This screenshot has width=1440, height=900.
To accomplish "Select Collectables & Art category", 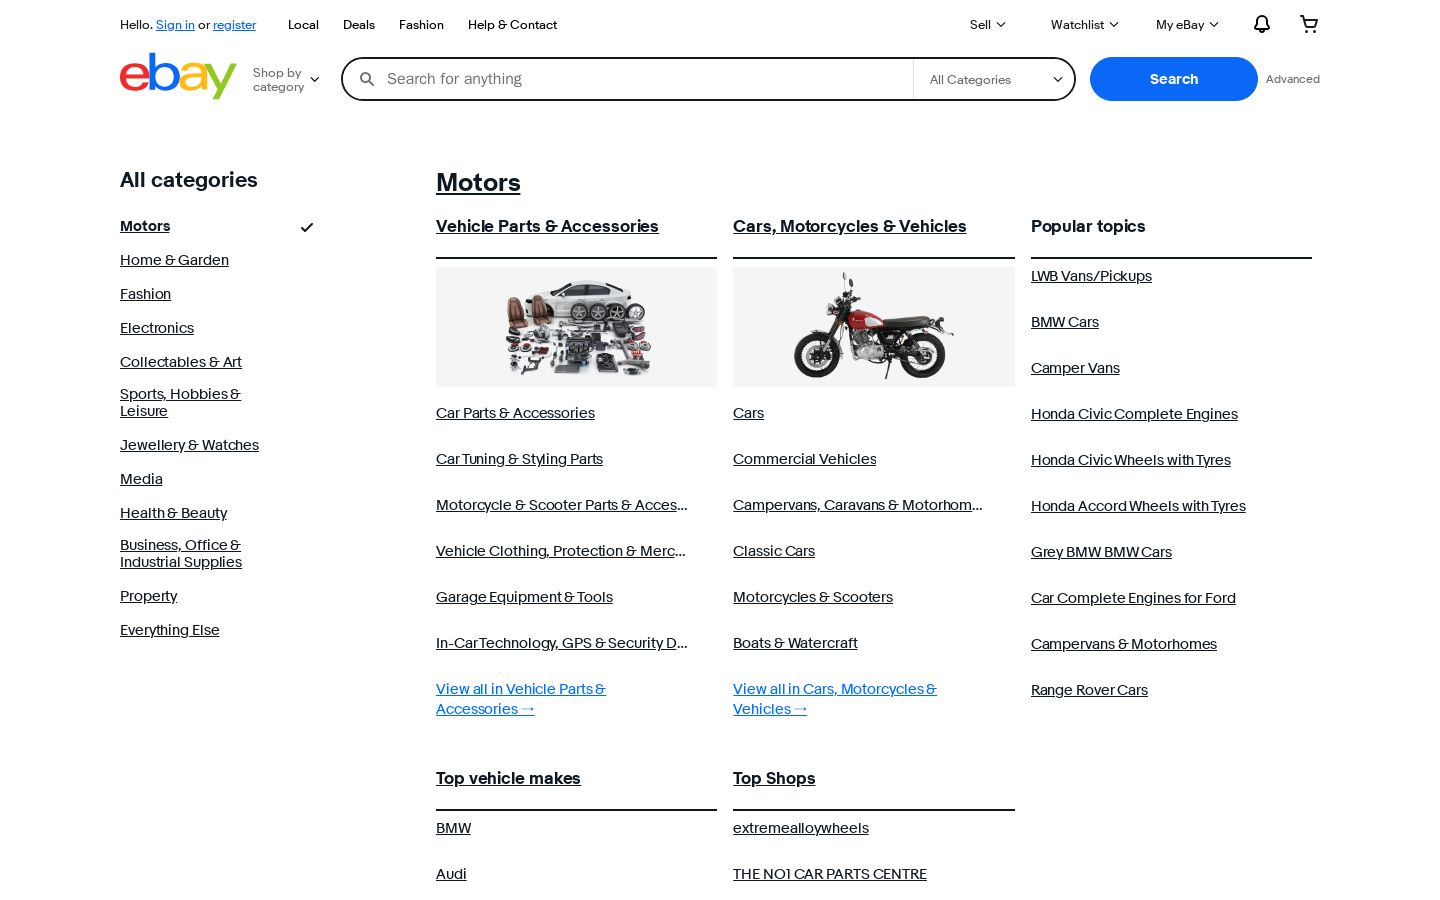I will pos(181,362).
